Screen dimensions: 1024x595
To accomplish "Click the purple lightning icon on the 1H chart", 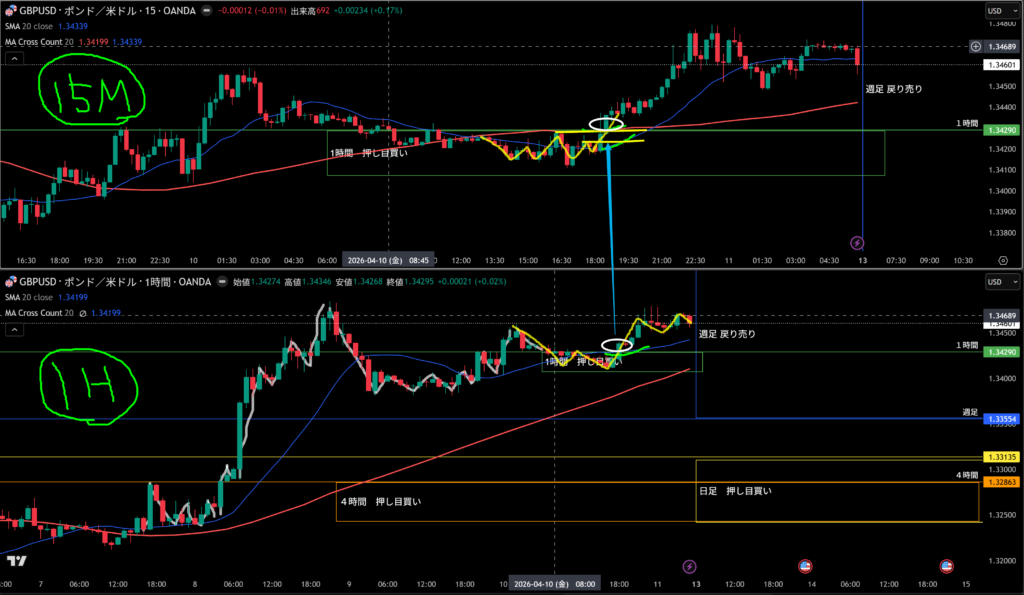I will click(688, 566).
